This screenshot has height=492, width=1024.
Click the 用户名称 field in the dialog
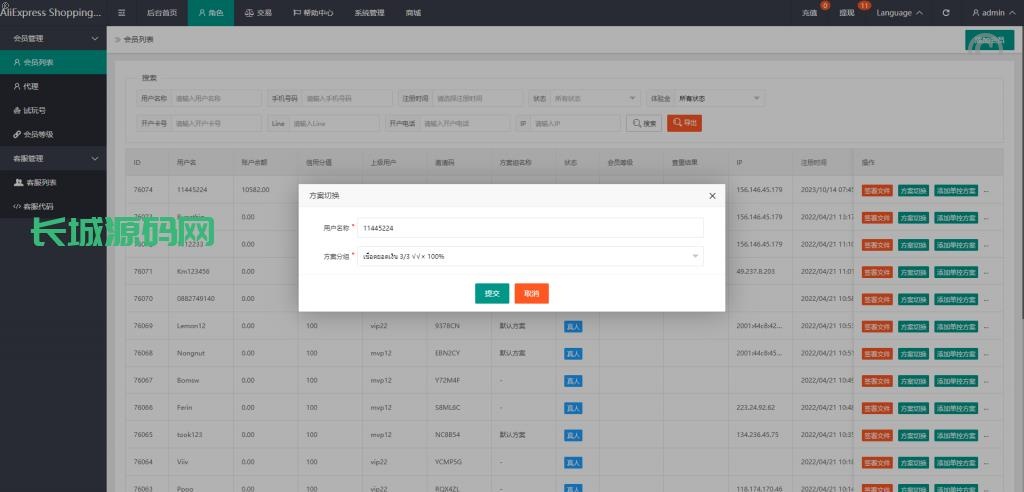pyautogui.click(x=529, y=228)
